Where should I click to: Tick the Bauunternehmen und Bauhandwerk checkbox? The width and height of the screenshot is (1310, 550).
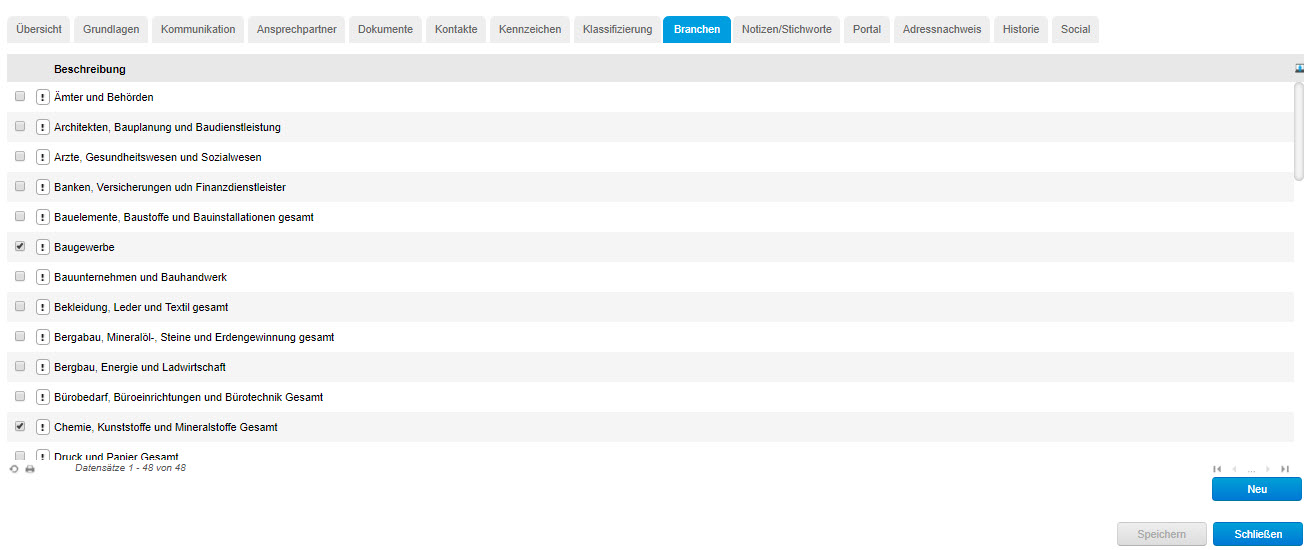(x=20, y=276)
